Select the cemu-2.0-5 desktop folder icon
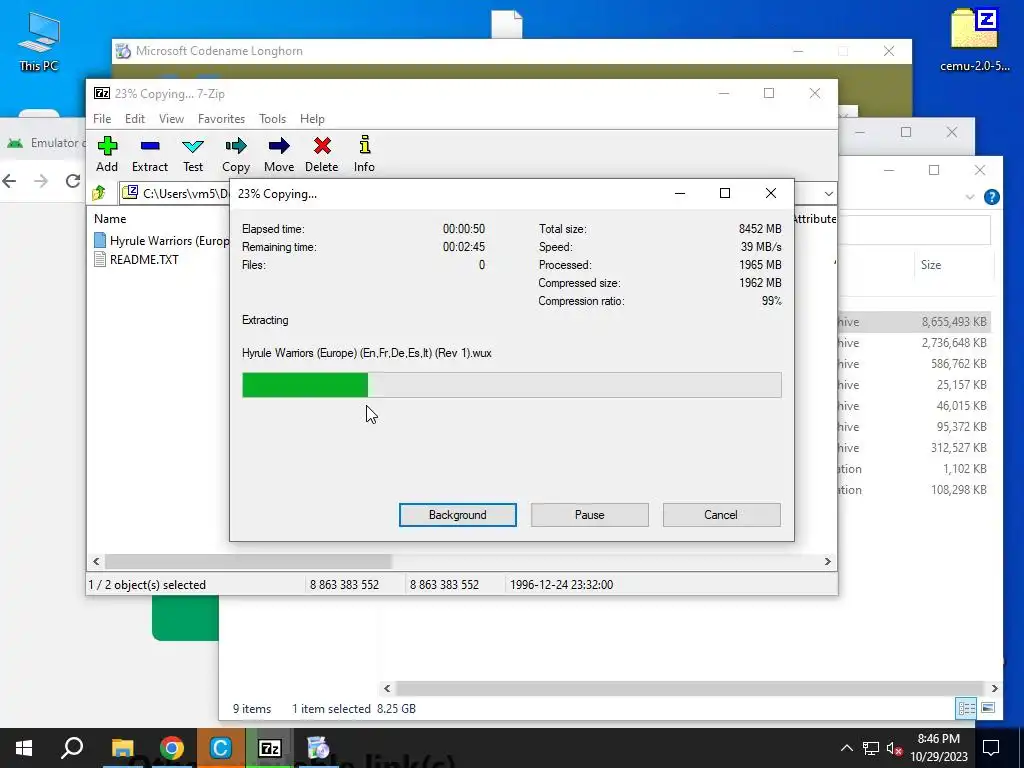Screen dimensions: 1024x768 (974, 39)
